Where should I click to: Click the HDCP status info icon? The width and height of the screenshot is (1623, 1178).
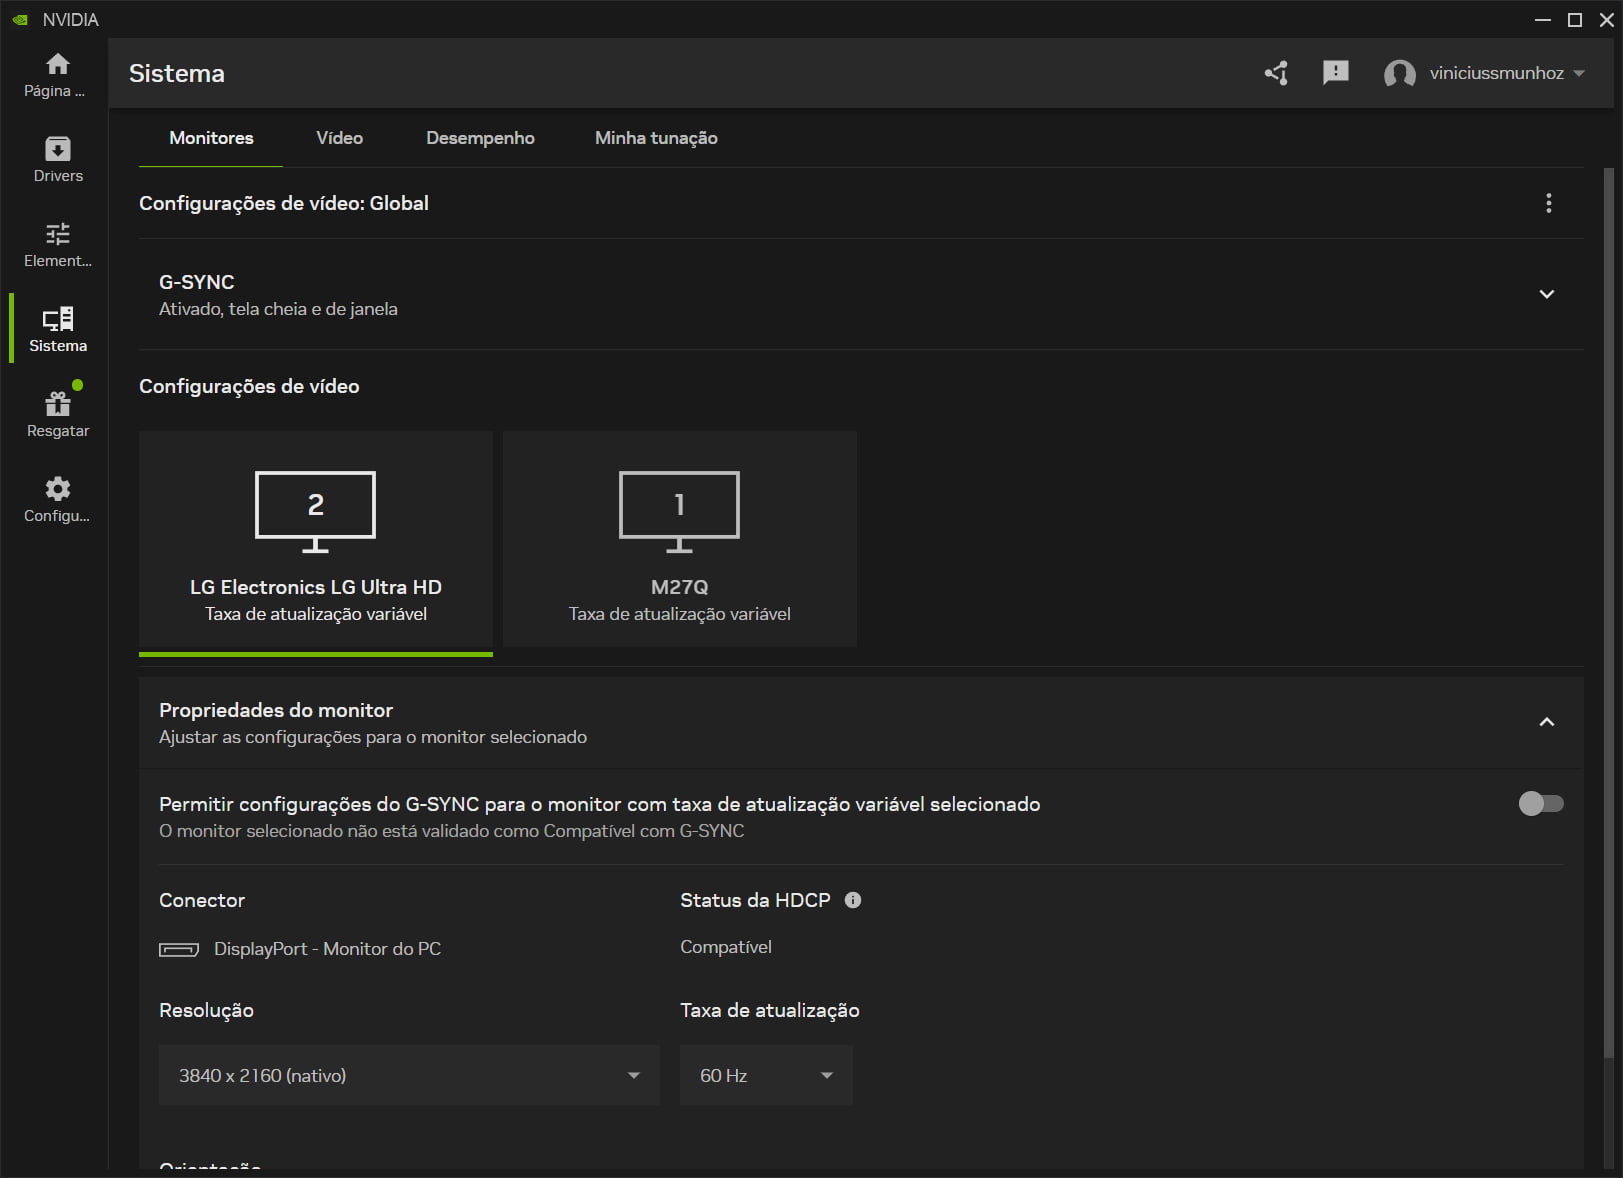click(x=853, y=900)
